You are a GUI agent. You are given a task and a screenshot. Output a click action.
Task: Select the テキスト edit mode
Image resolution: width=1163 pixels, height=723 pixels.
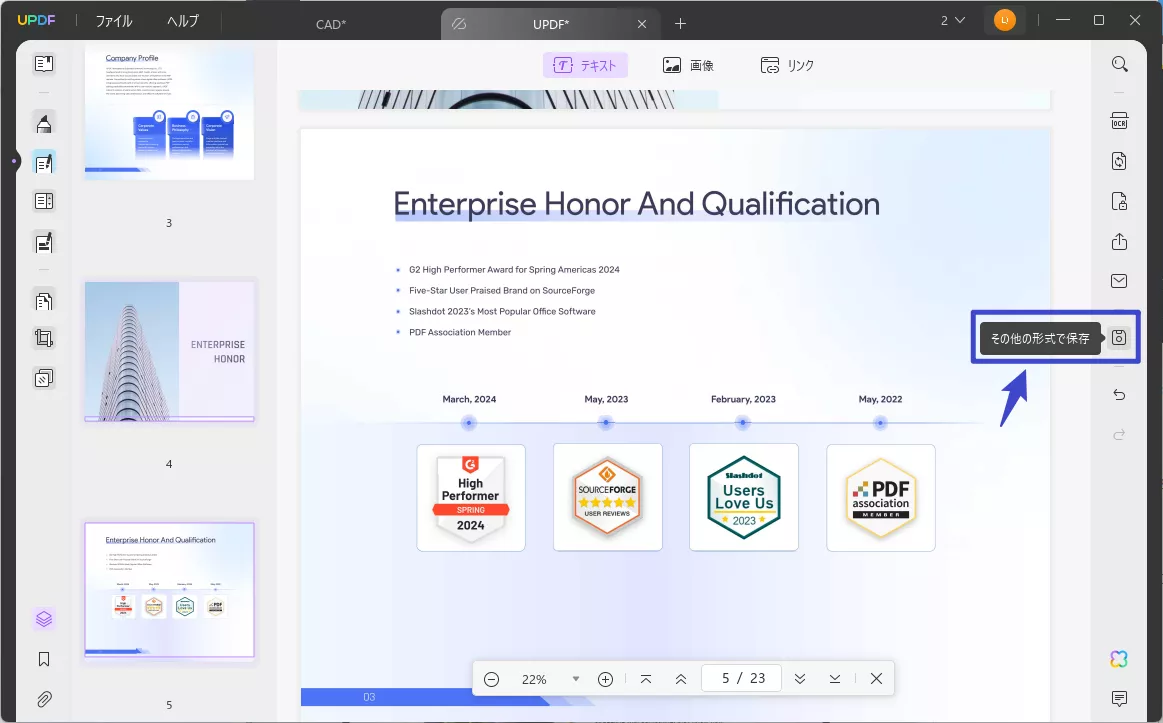(x=585, y=65)
